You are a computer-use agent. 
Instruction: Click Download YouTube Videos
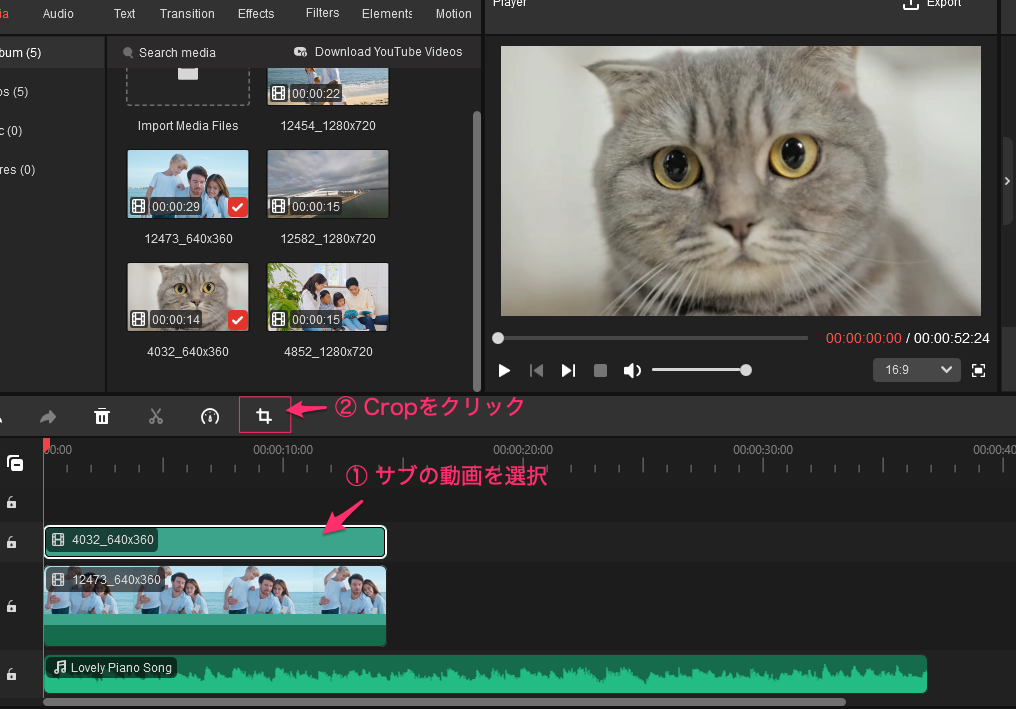(378, 52)
